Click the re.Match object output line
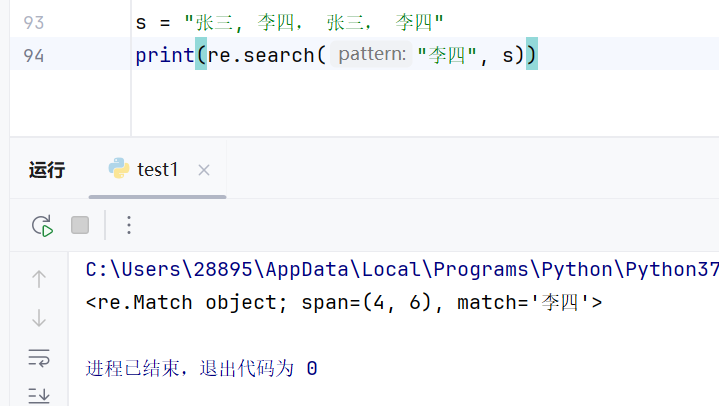 pos(344,302)
